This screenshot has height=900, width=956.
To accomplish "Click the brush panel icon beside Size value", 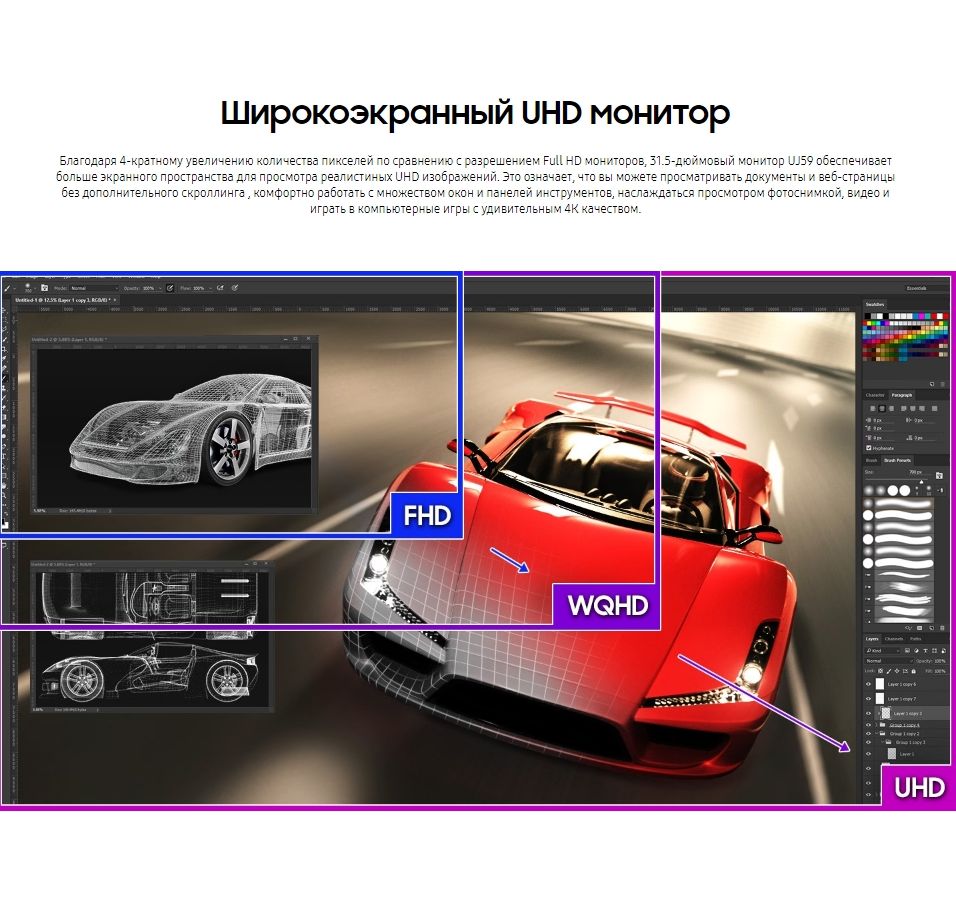I will click(x=940, y=475).
